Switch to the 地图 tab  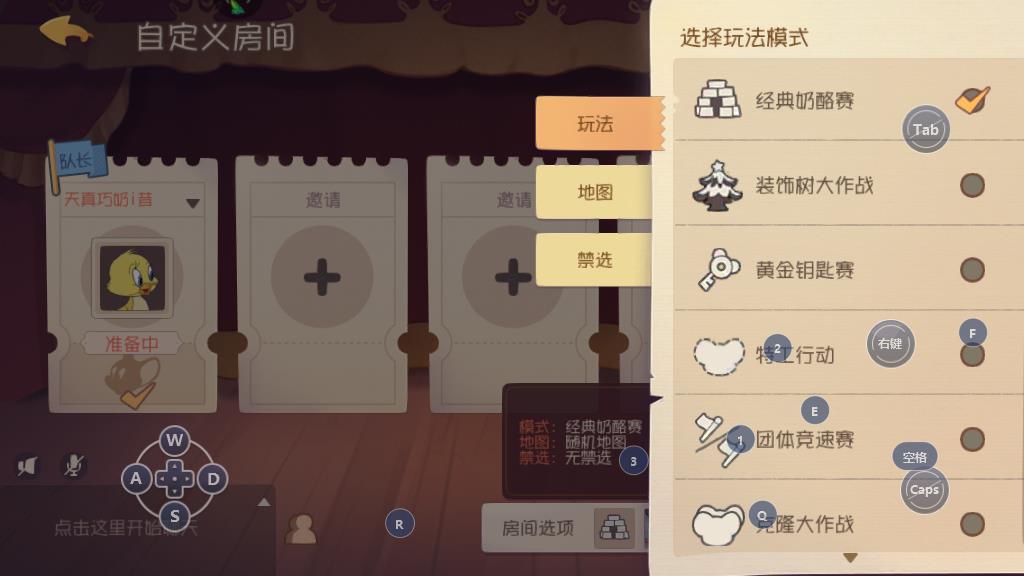coord(594,192)
